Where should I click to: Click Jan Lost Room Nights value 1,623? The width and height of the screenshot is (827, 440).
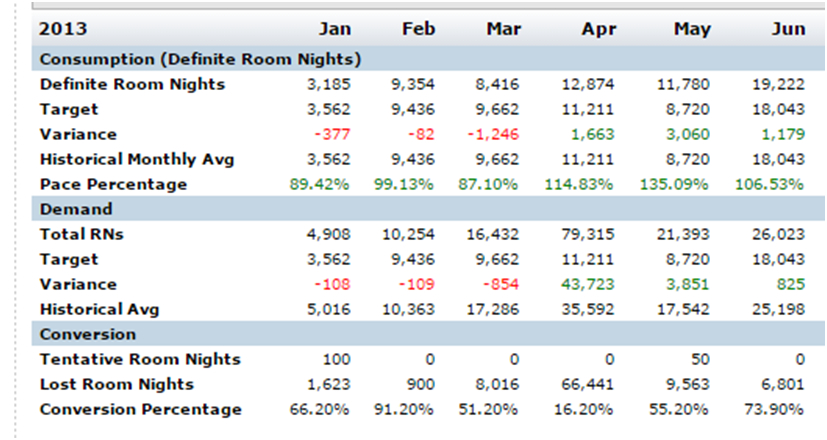click(329, 384)
